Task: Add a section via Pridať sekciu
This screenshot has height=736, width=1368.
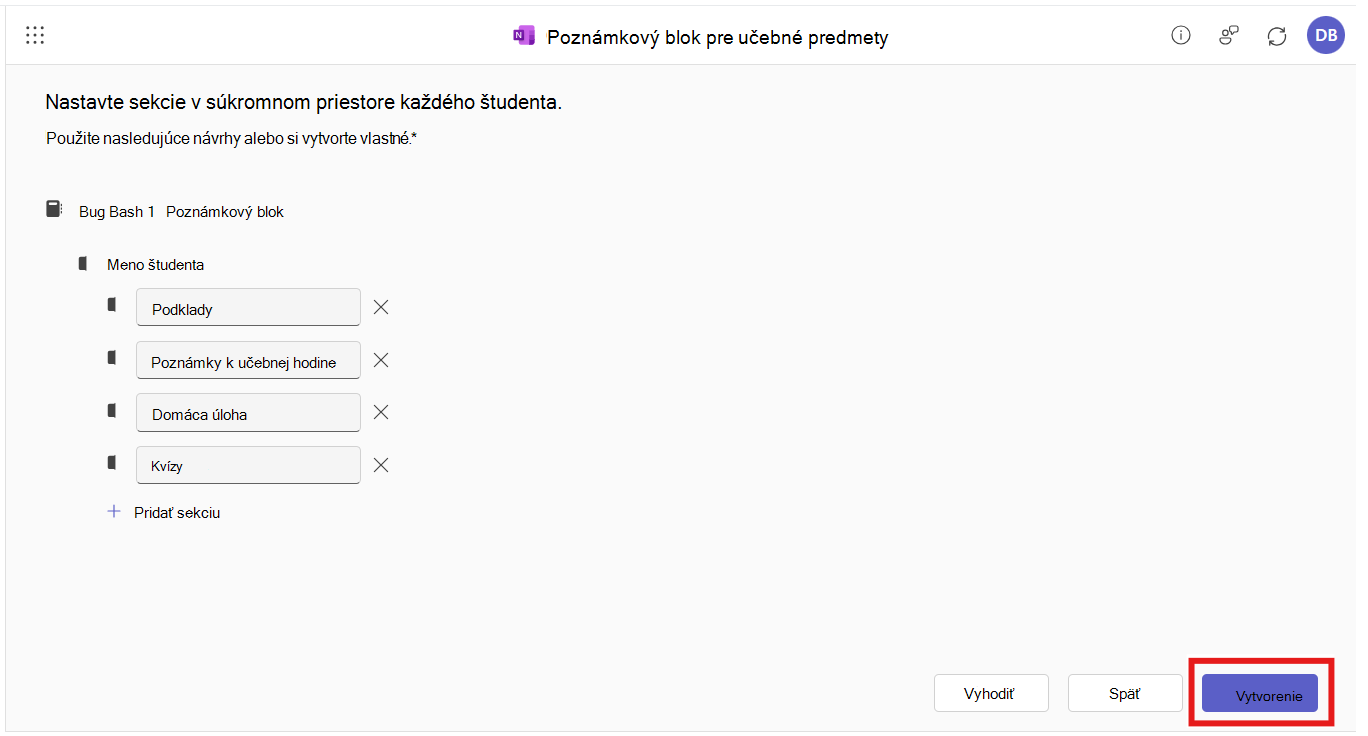Action: (x=164, y=512)
